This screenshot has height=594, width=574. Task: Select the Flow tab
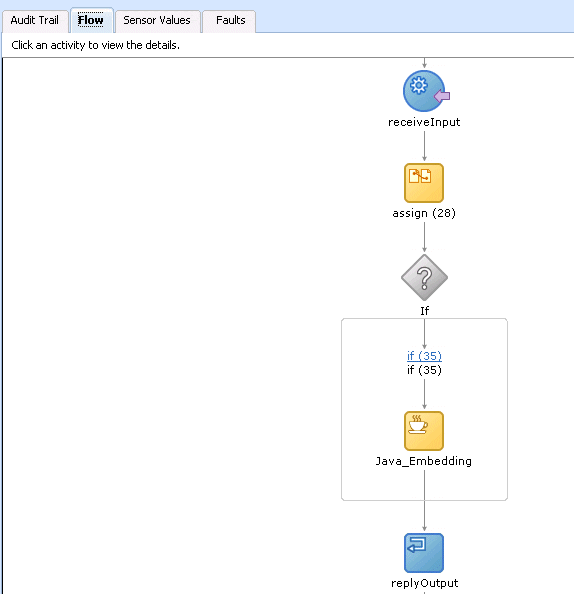click(91, 20)
